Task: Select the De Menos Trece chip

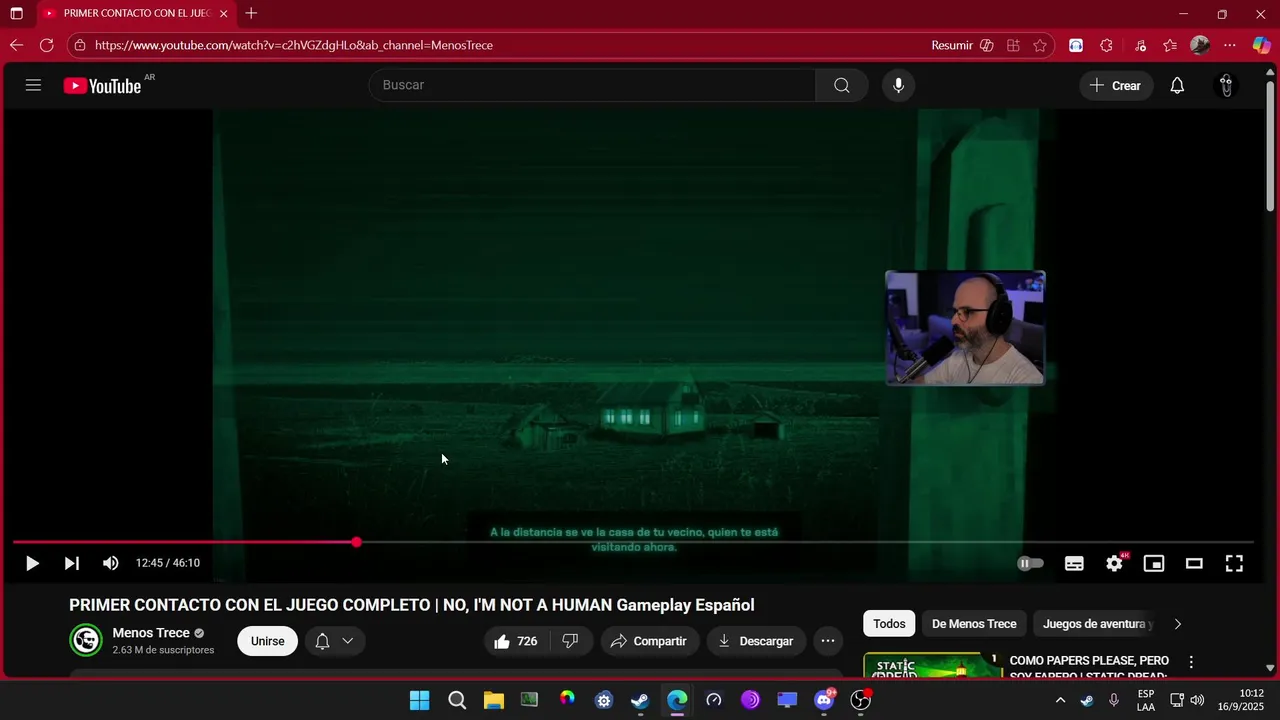Action: coord(974,623)
